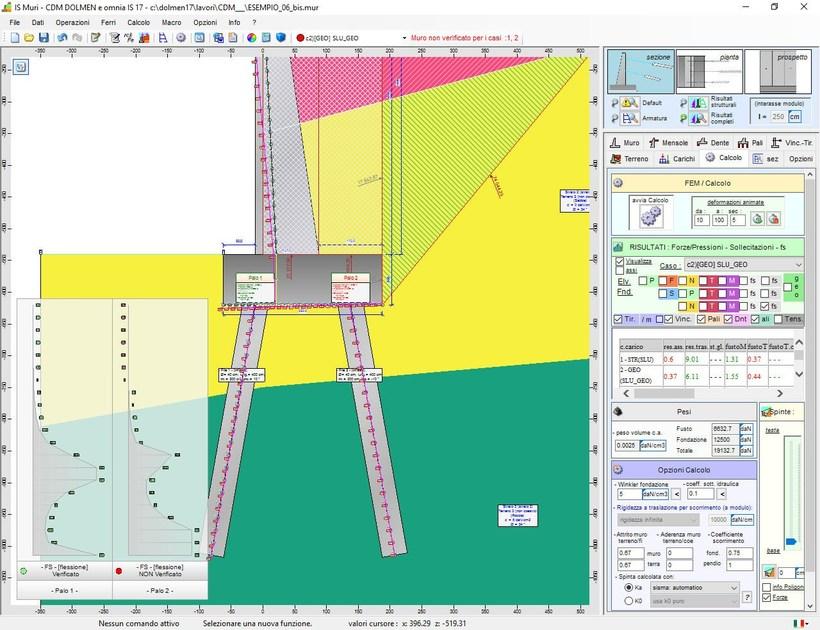820x630 pixels.
Task: Enable the info Poligoni checkbox
Action: click(x=768, y=586)
